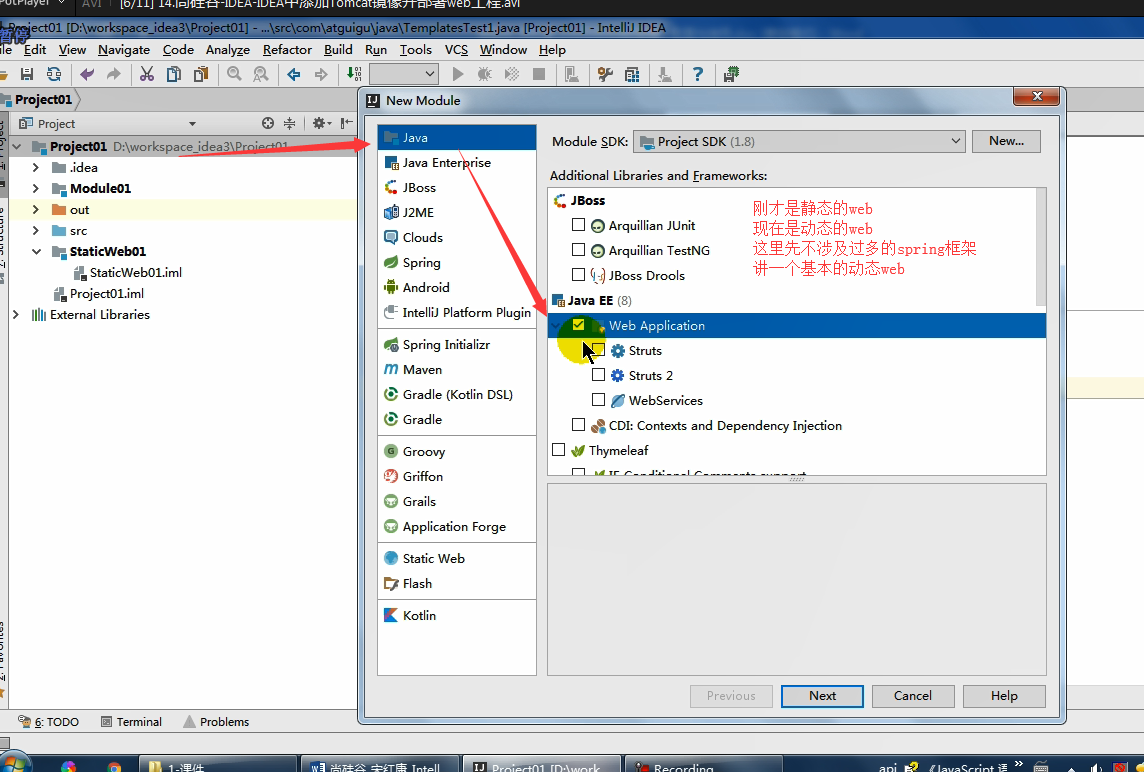This screenshot has width=1144, height=772.
Task: Select Android module type
Action: [457, 287]
